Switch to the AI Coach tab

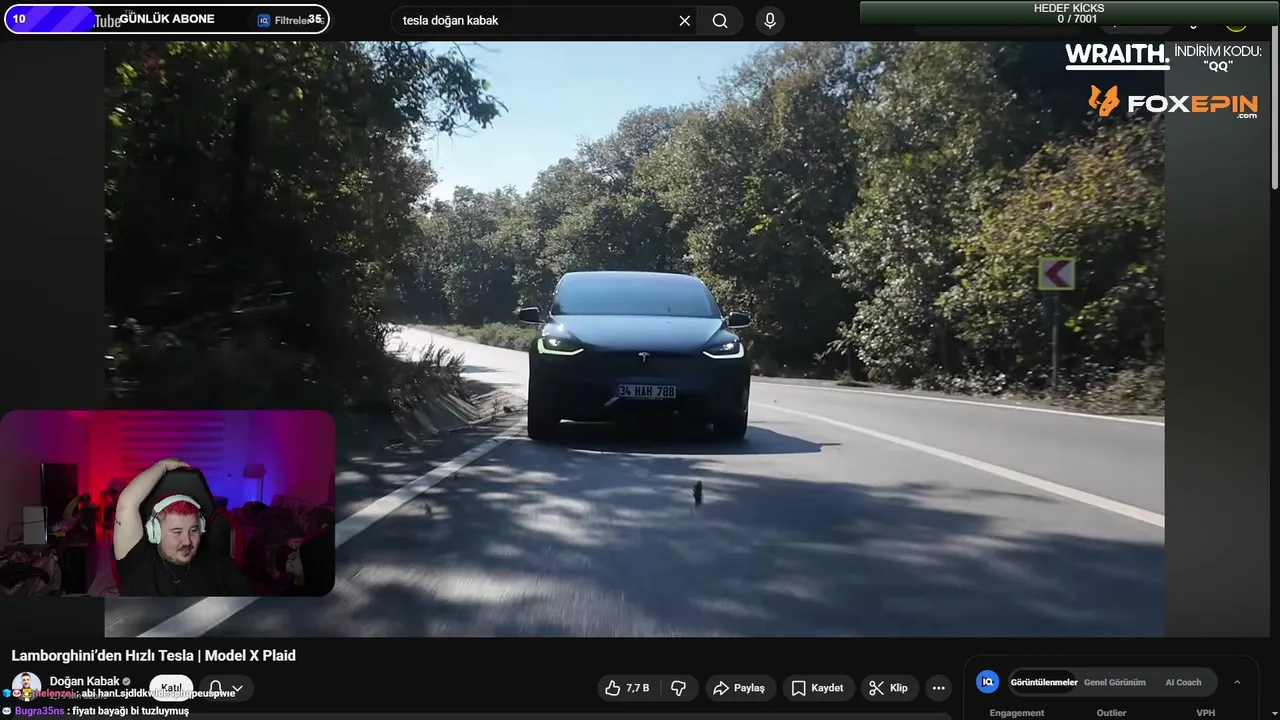click(1183, 682)
